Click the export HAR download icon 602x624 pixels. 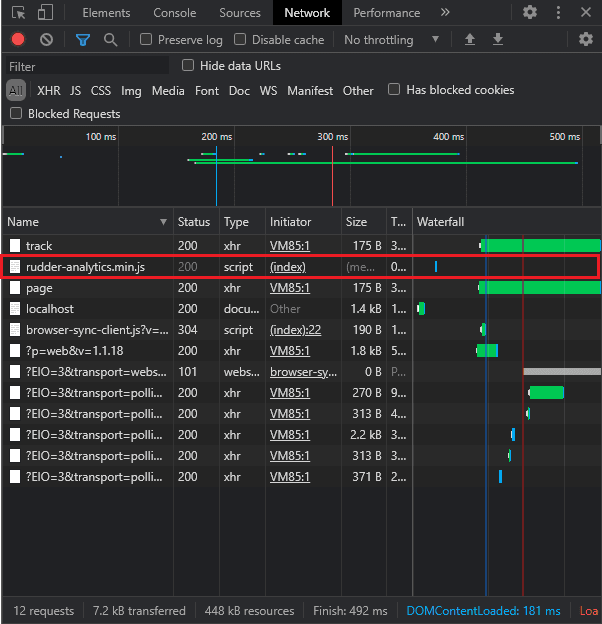(497, 40)
